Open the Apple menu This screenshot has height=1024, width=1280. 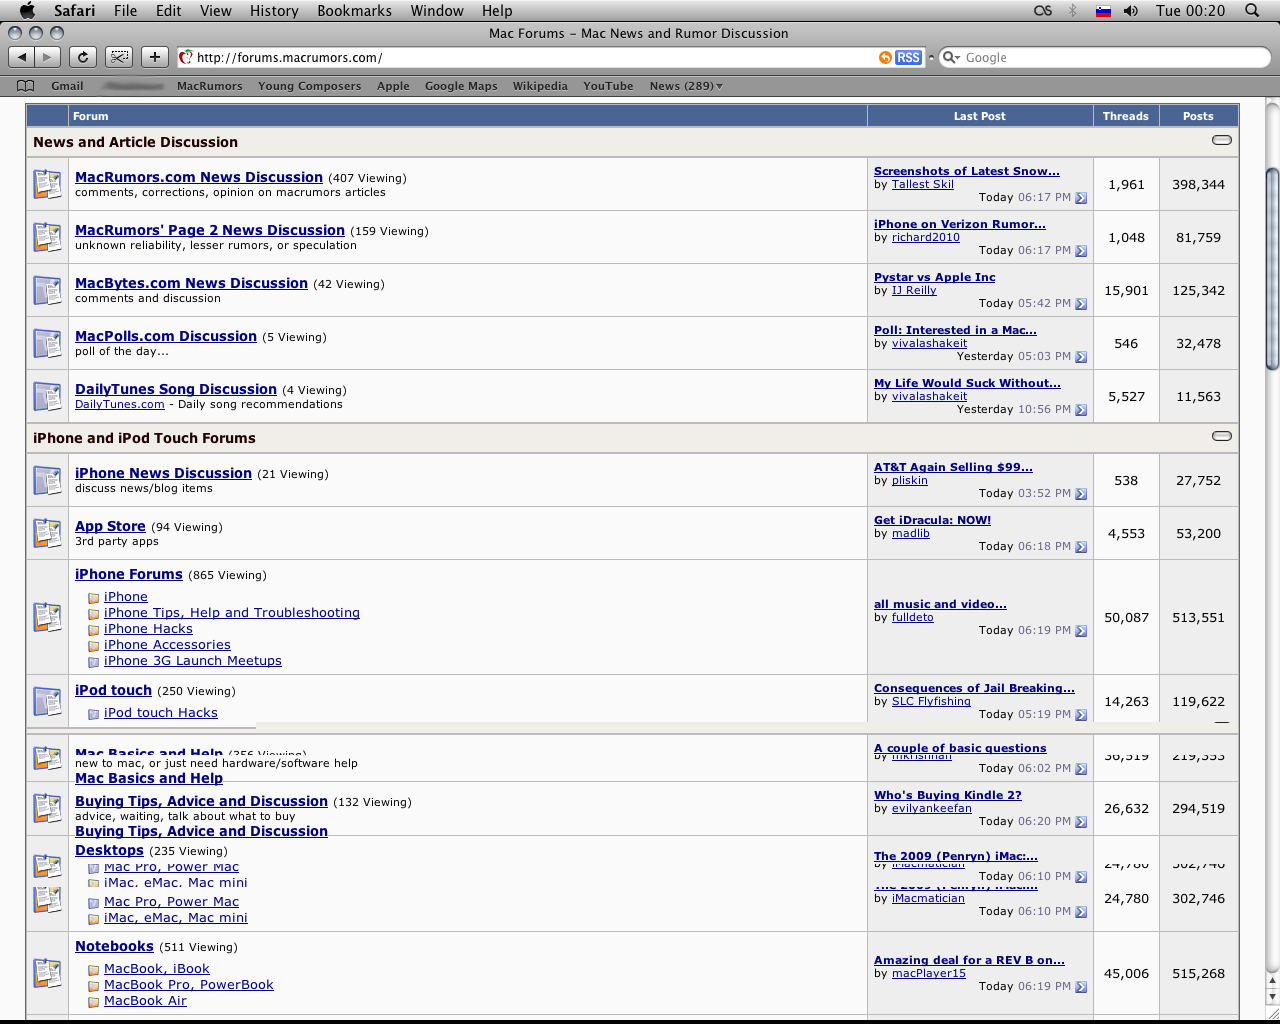pyautogui.click(x=27, y=11)
